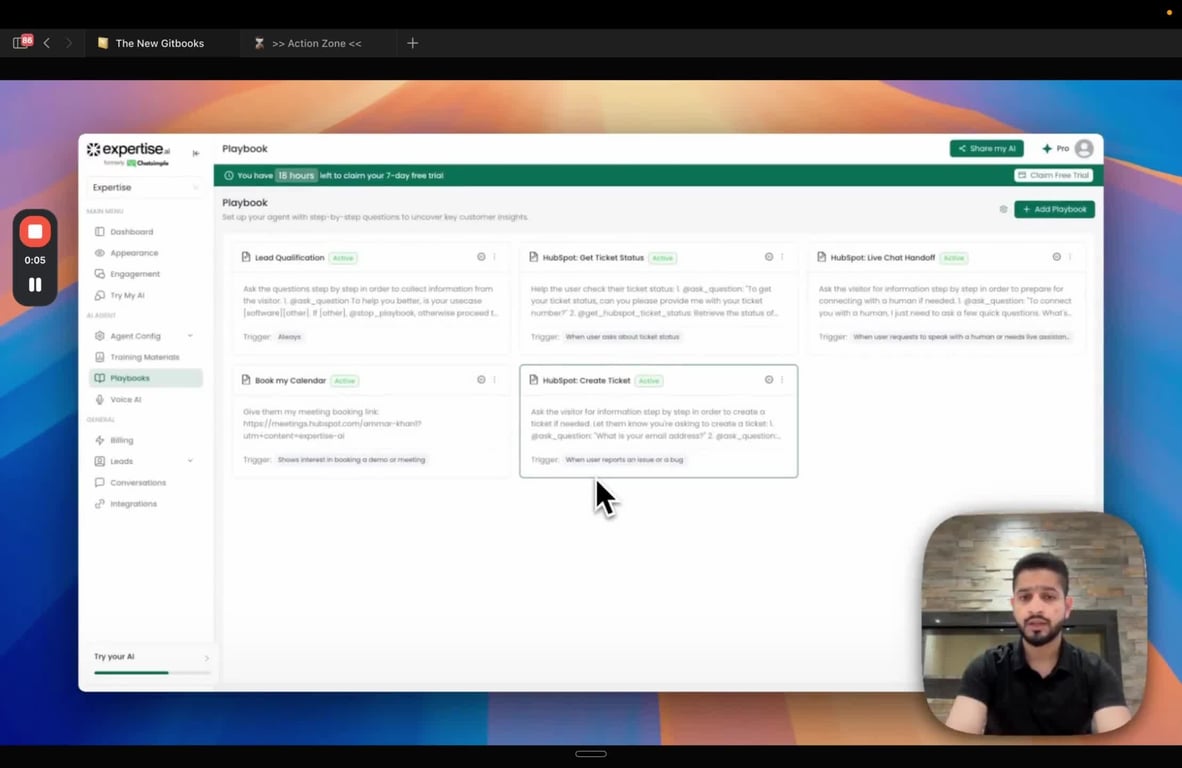Click the Claim Free Trial button

[x=1053, y=175]
